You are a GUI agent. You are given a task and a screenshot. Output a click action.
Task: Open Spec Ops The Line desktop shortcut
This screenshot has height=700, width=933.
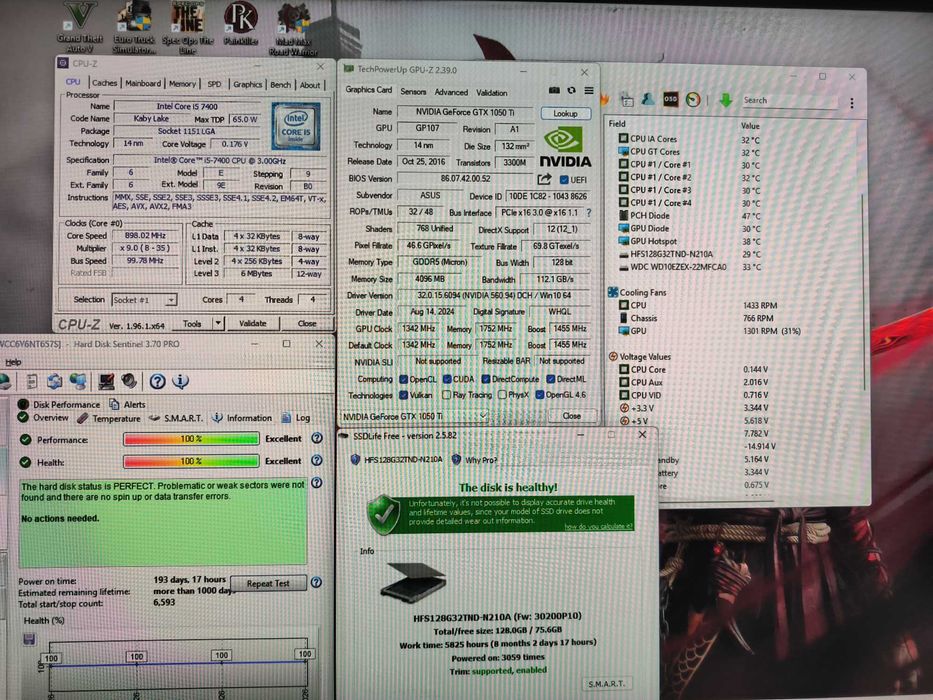tap(188, 27)
